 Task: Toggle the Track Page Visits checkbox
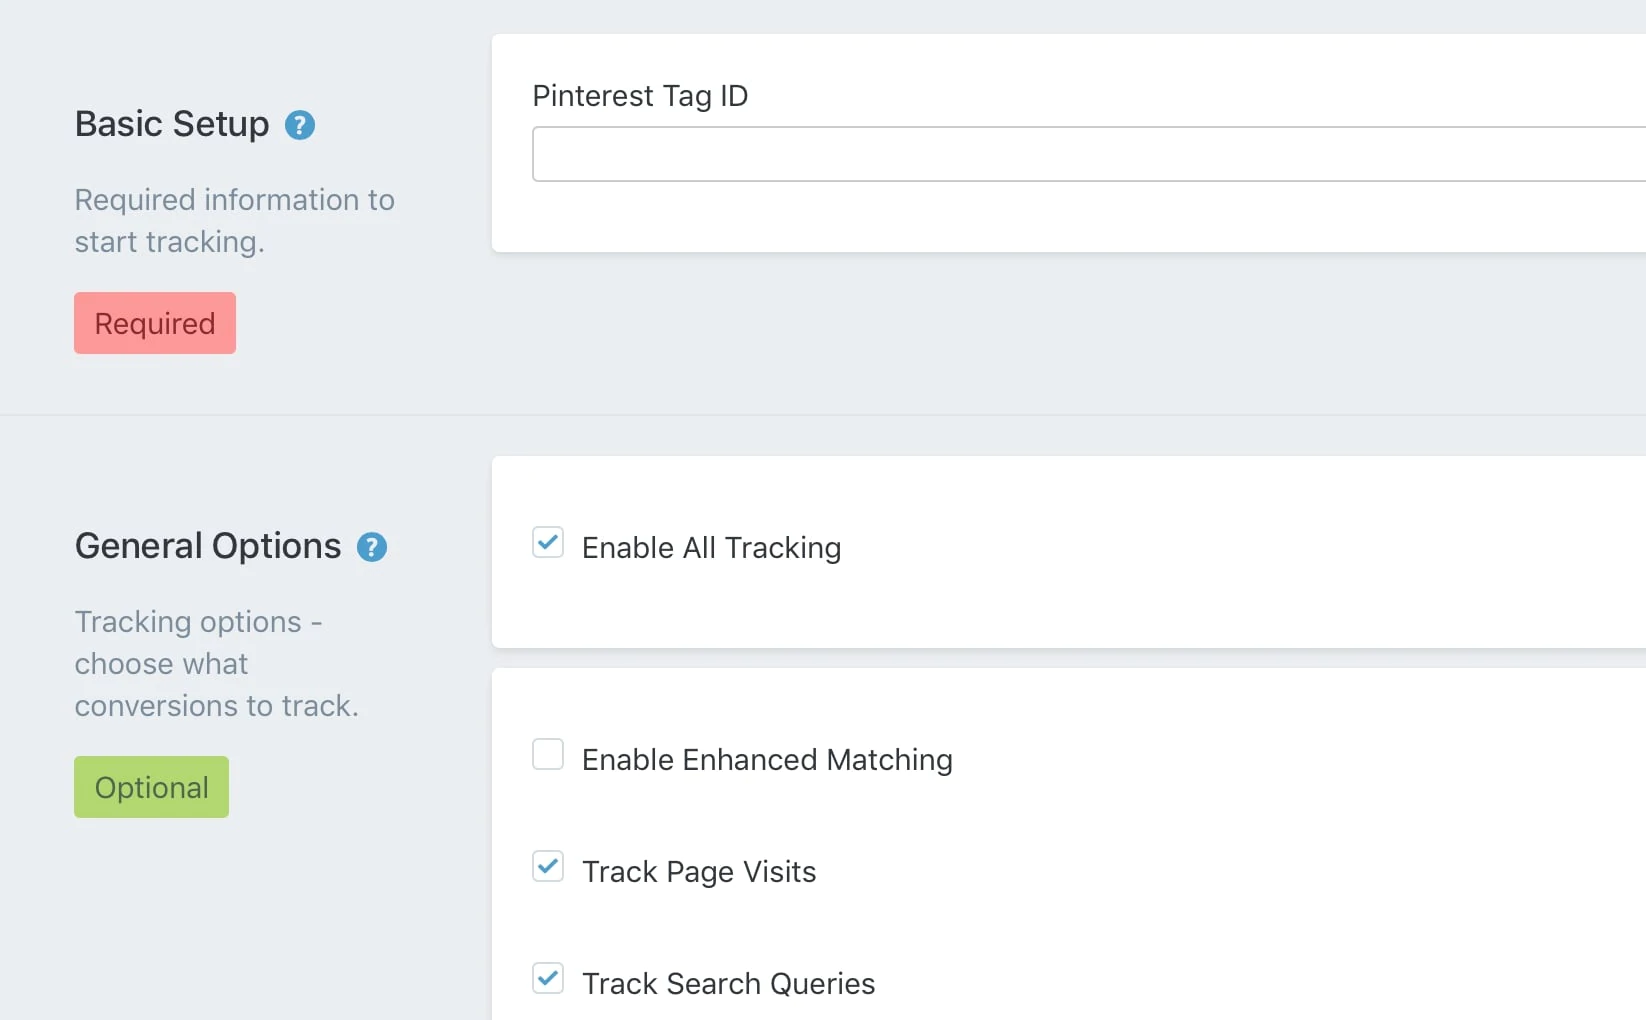(x=548, y=866)
